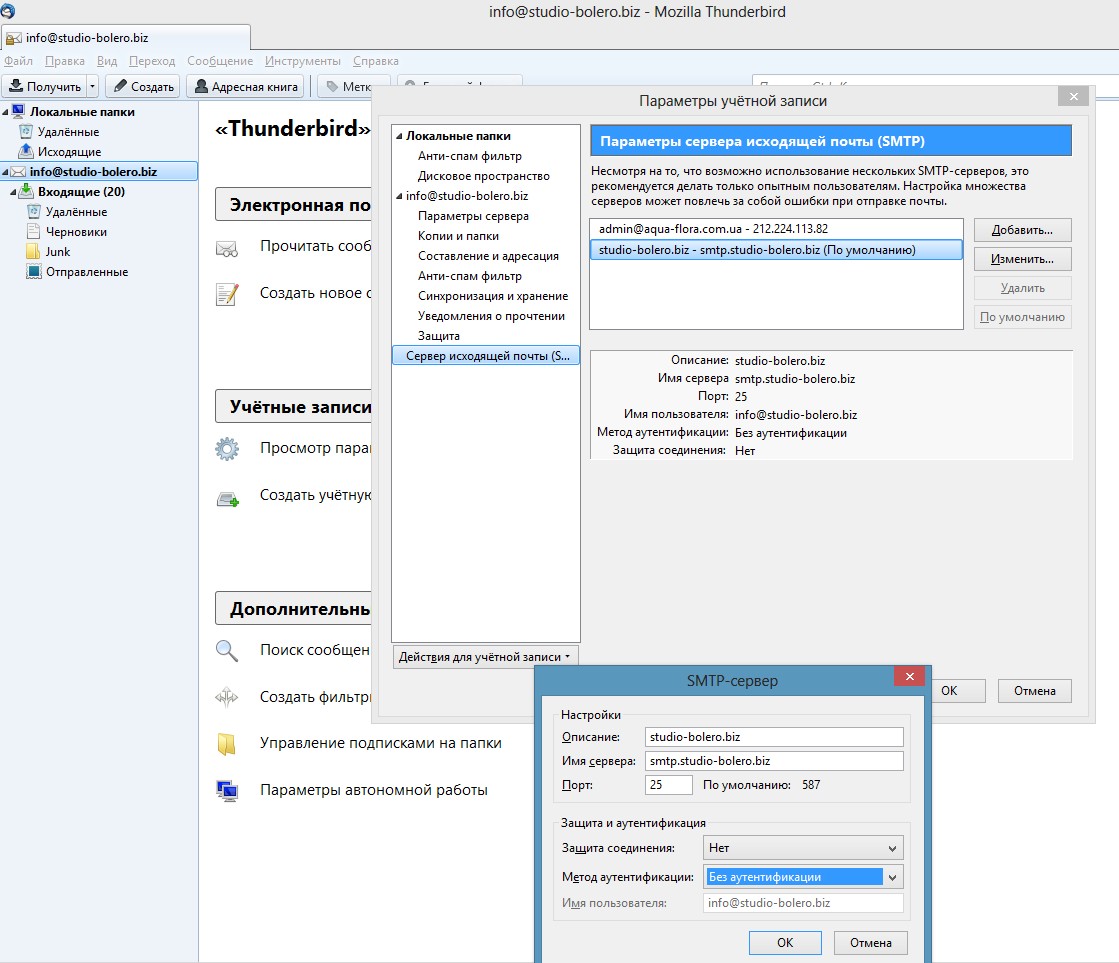Select studio-bolero.biz default SMTP server row
This screenshot has width=1119, height=963.
pos(776,250)
